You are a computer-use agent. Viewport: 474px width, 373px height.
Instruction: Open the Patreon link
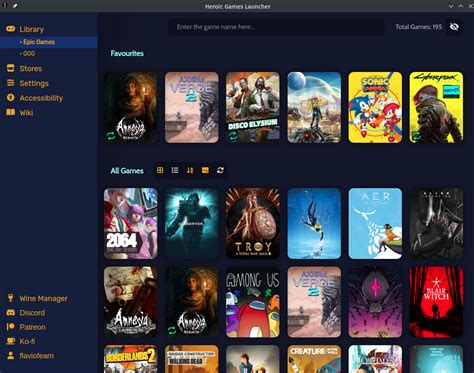point(32,327)
